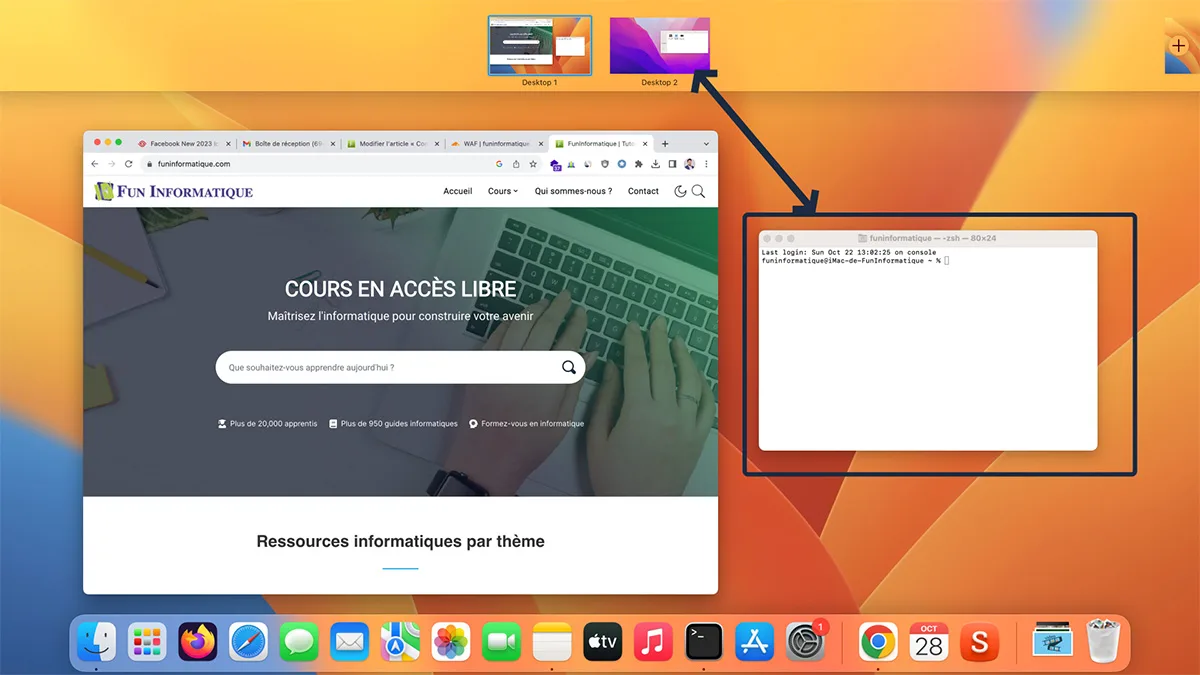
Task: Open FaceTime in the dock
Action: click(501, 642)
